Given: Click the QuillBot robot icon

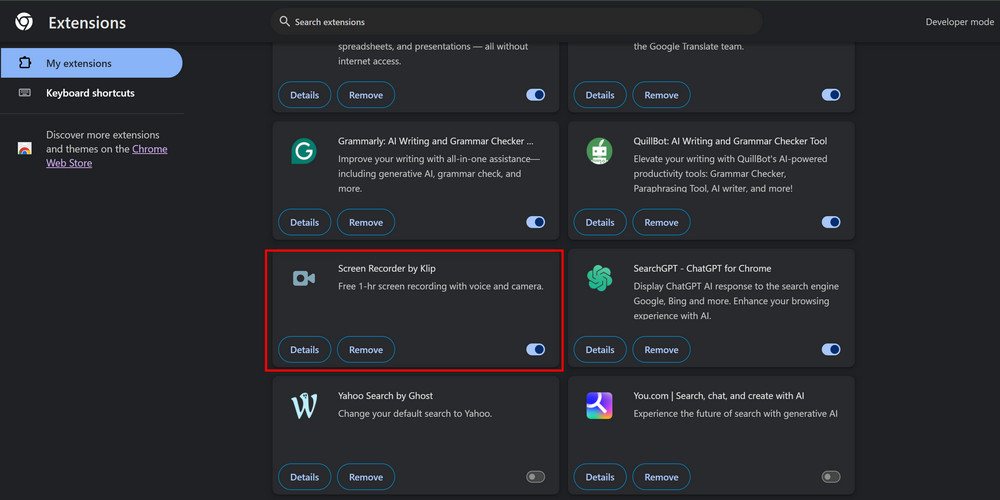Looking at the screenshot, I should 599,151.
